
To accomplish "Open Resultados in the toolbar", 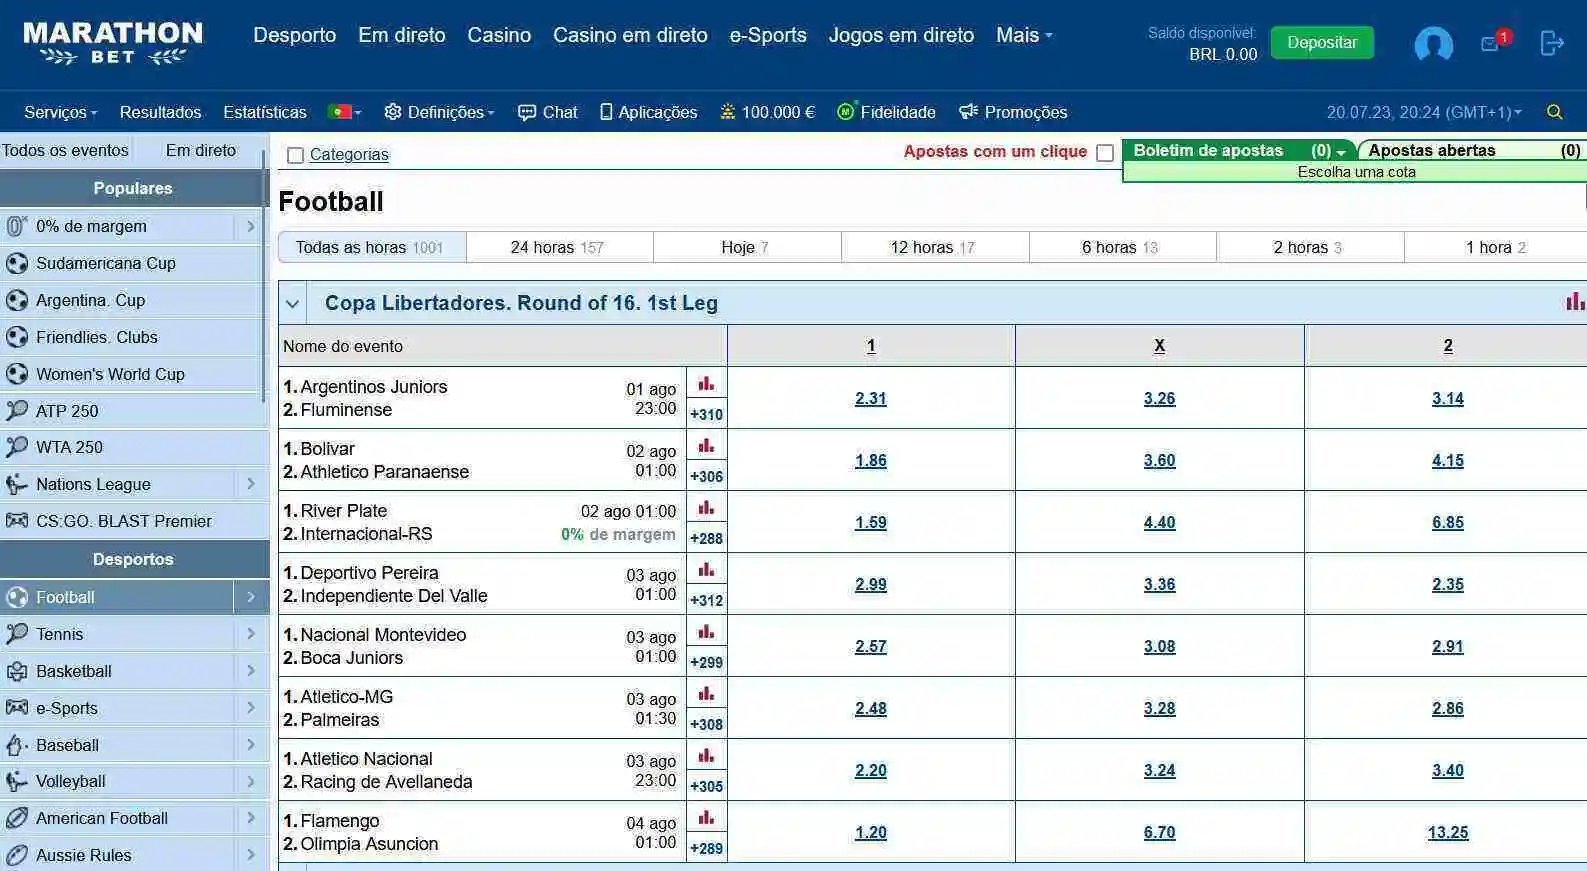I will 160,112.
